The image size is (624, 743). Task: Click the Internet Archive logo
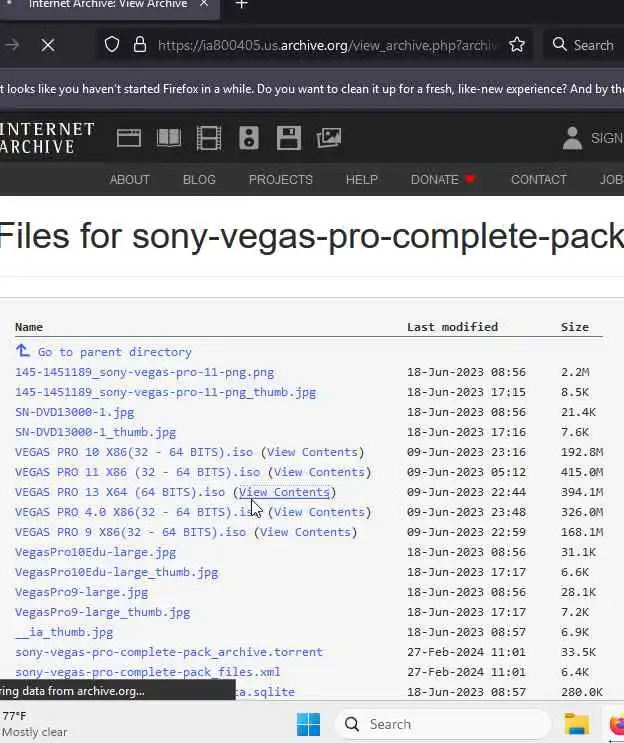pyautogui.click(x=46, y=138)
